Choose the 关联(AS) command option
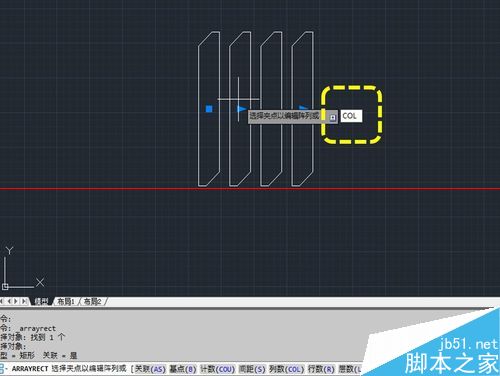500x376 pixels. pos(150,369)
